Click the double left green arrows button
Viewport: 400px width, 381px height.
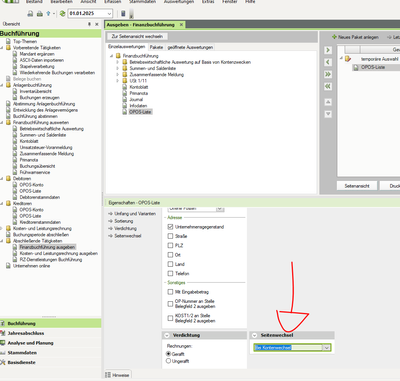[328, 86]
